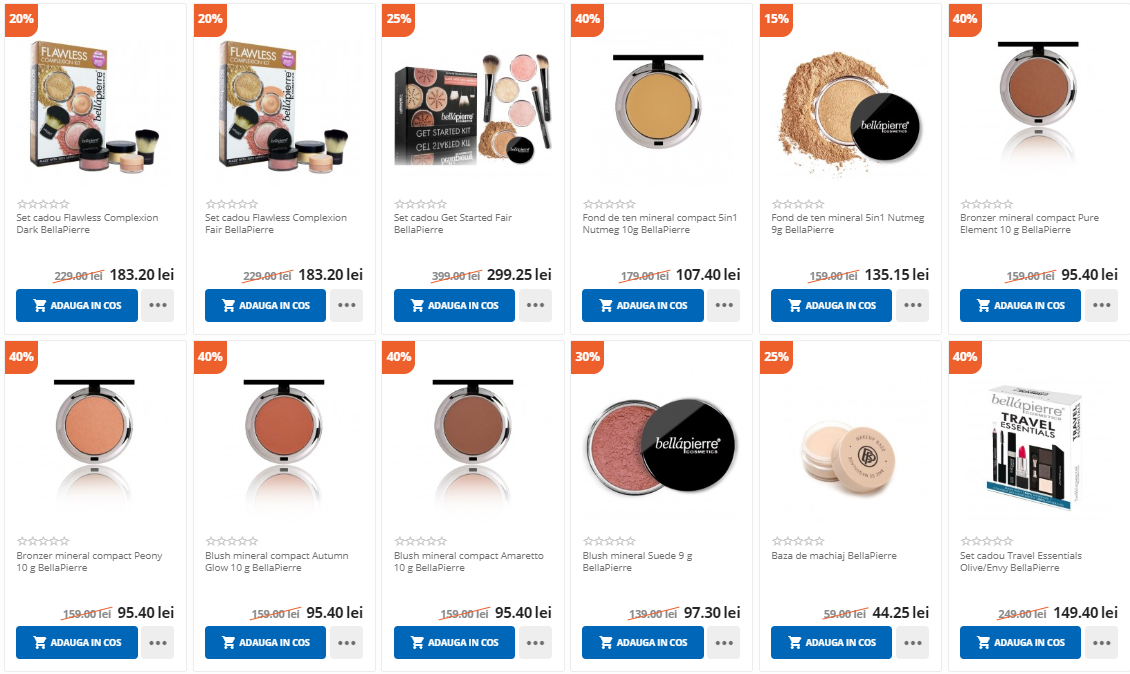Open three-dot menu for Fond de ten 5in1 Nutmeg 9g
1130x674 pixels.
[912, 306]
